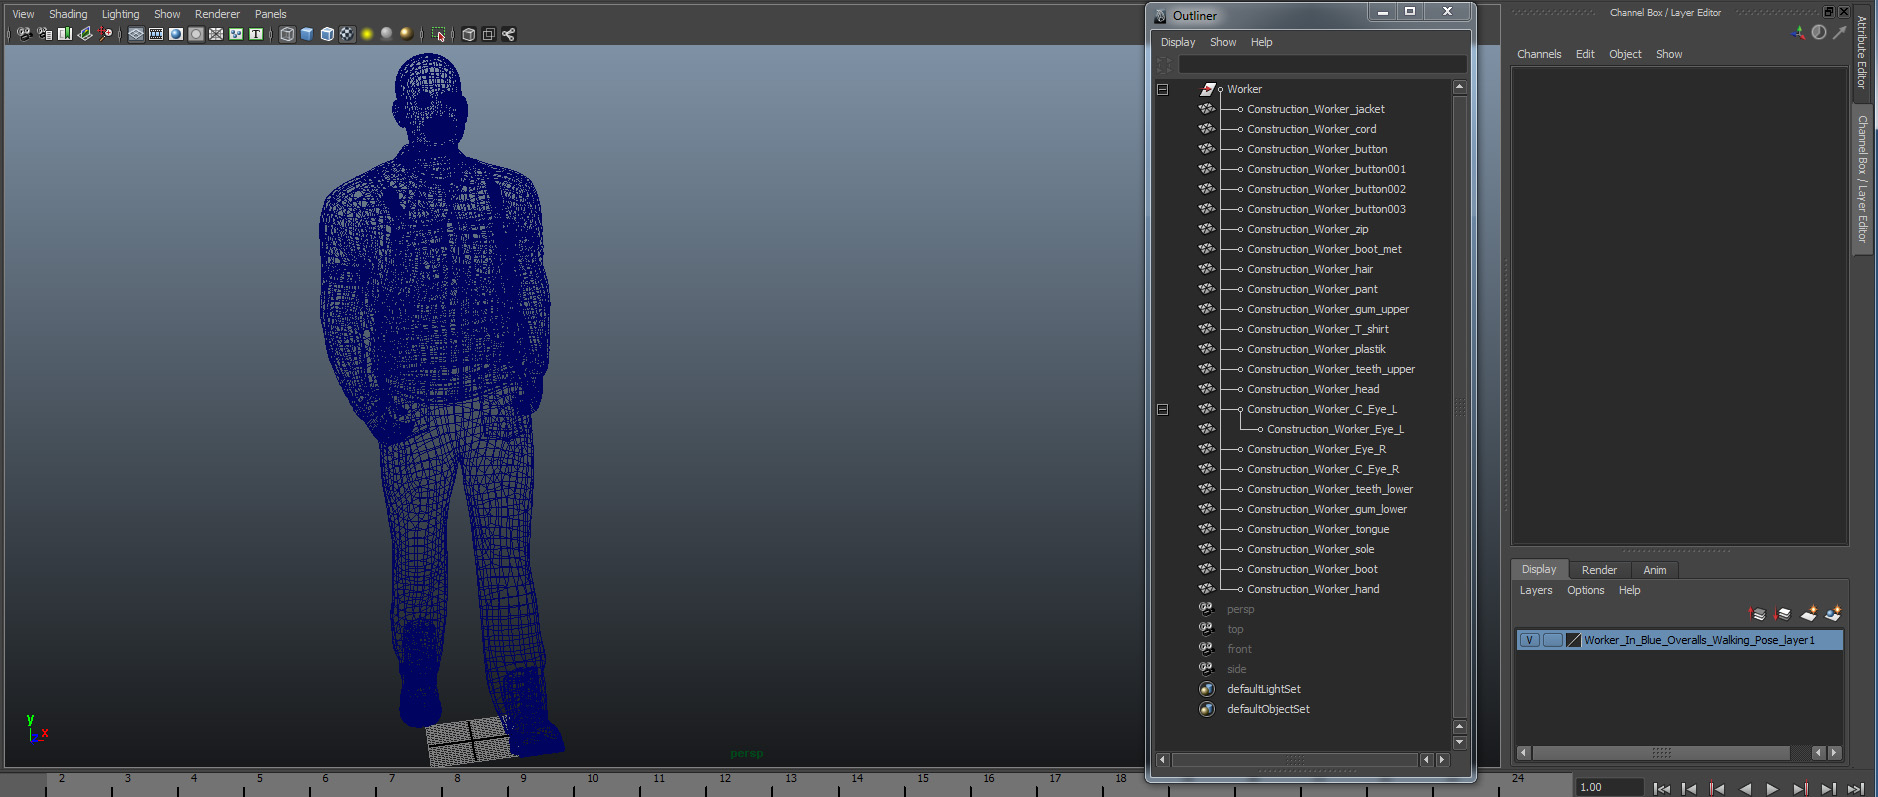Click Move Layer Down icon
This screenshot has width=1878, height=797.
[1782, 614]
